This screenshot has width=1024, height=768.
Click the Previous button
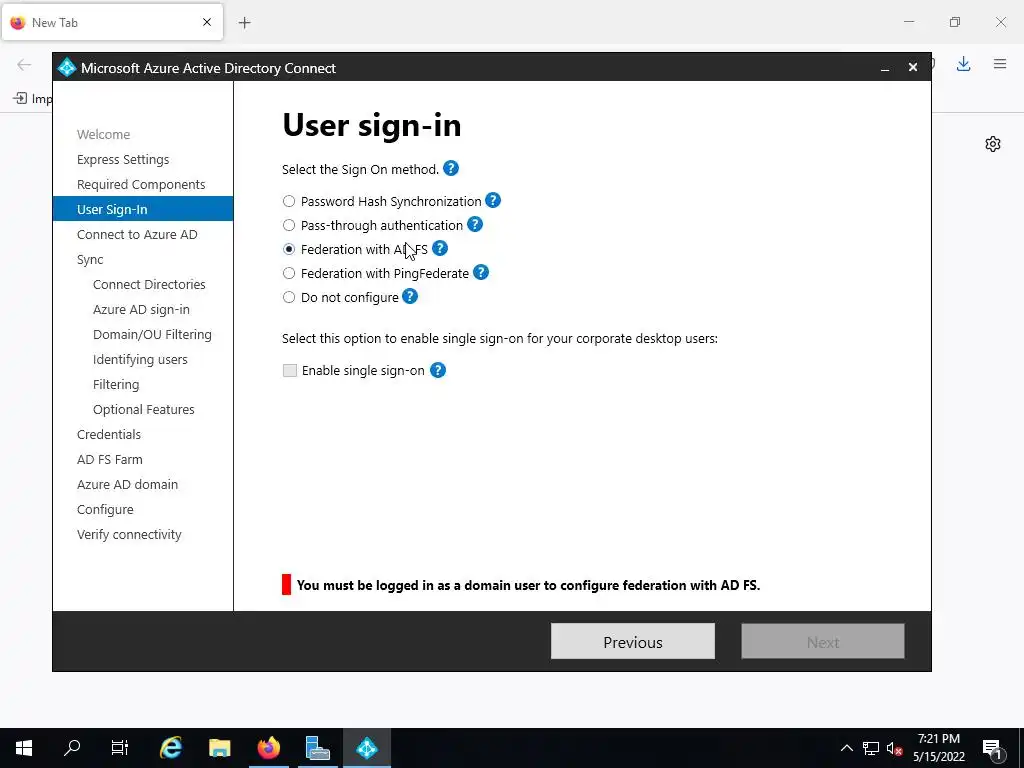[x=633, y=641]
